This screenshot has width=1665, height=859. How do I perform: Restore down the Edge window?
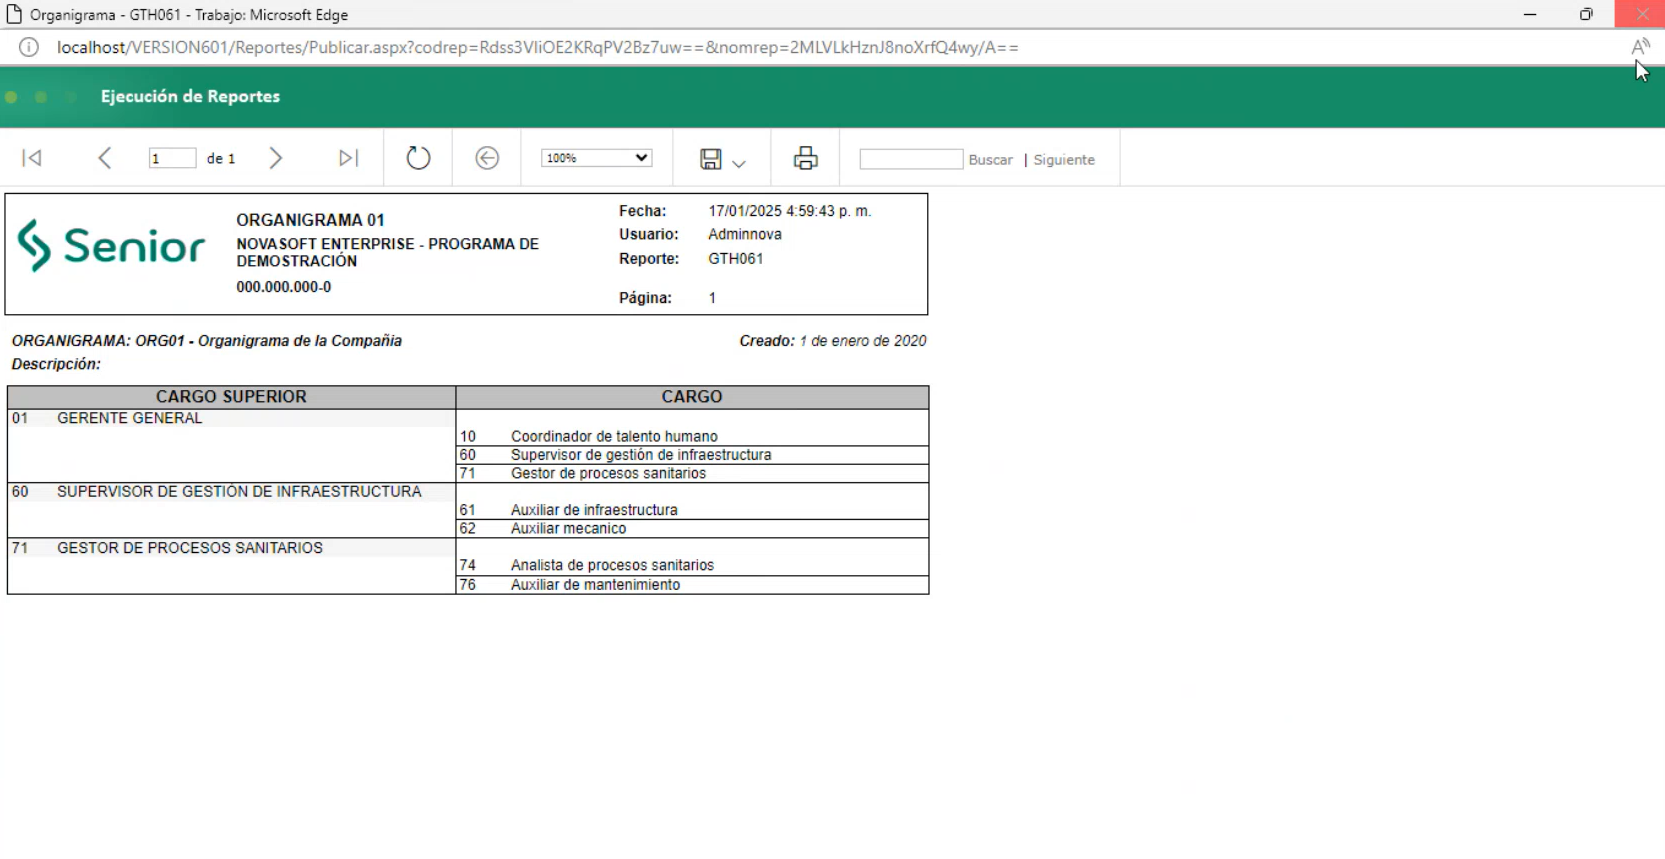point(1586,14)
